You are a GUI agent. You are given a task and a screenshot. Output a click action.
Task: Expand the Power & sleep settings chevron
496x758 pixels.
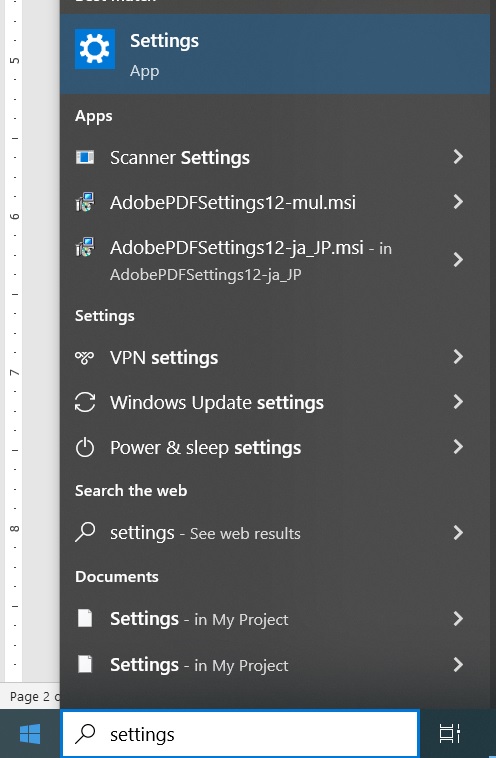coord(458,447)
